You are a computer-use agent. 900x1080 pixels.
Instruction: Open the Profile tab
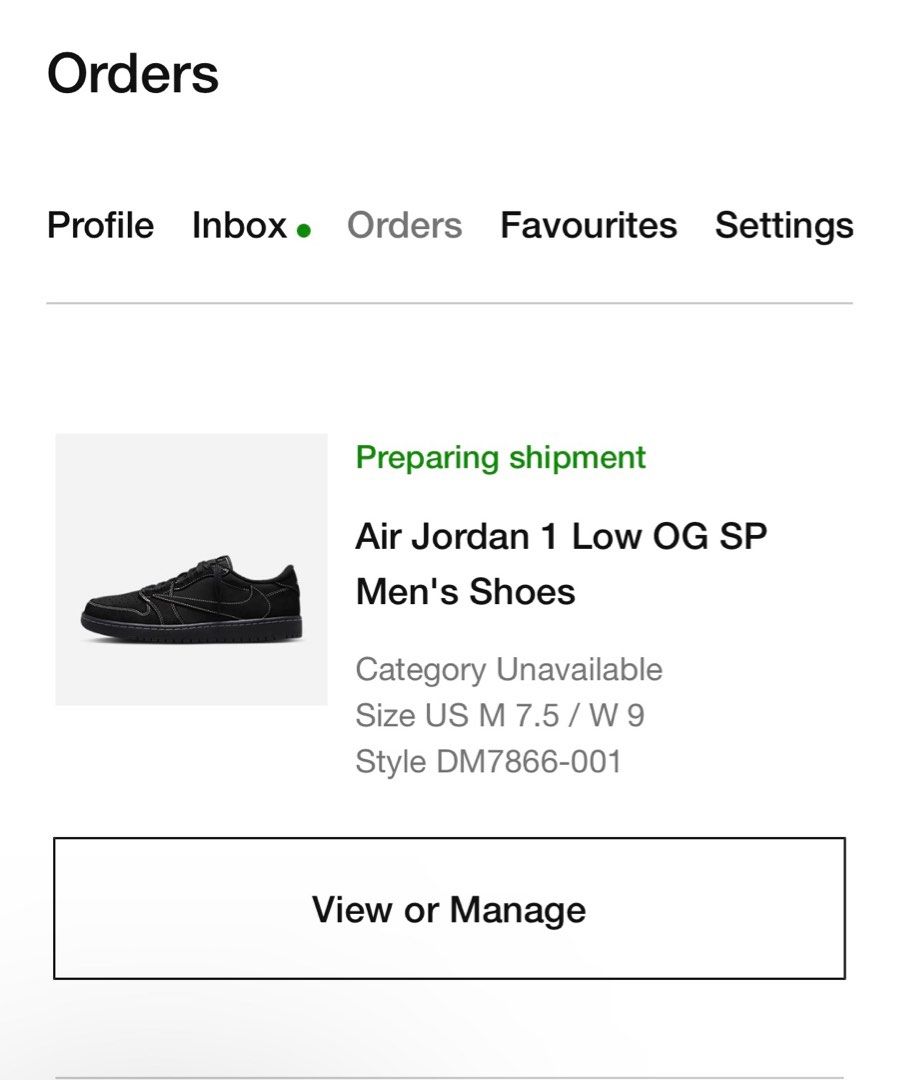click(x=100, y=226)
